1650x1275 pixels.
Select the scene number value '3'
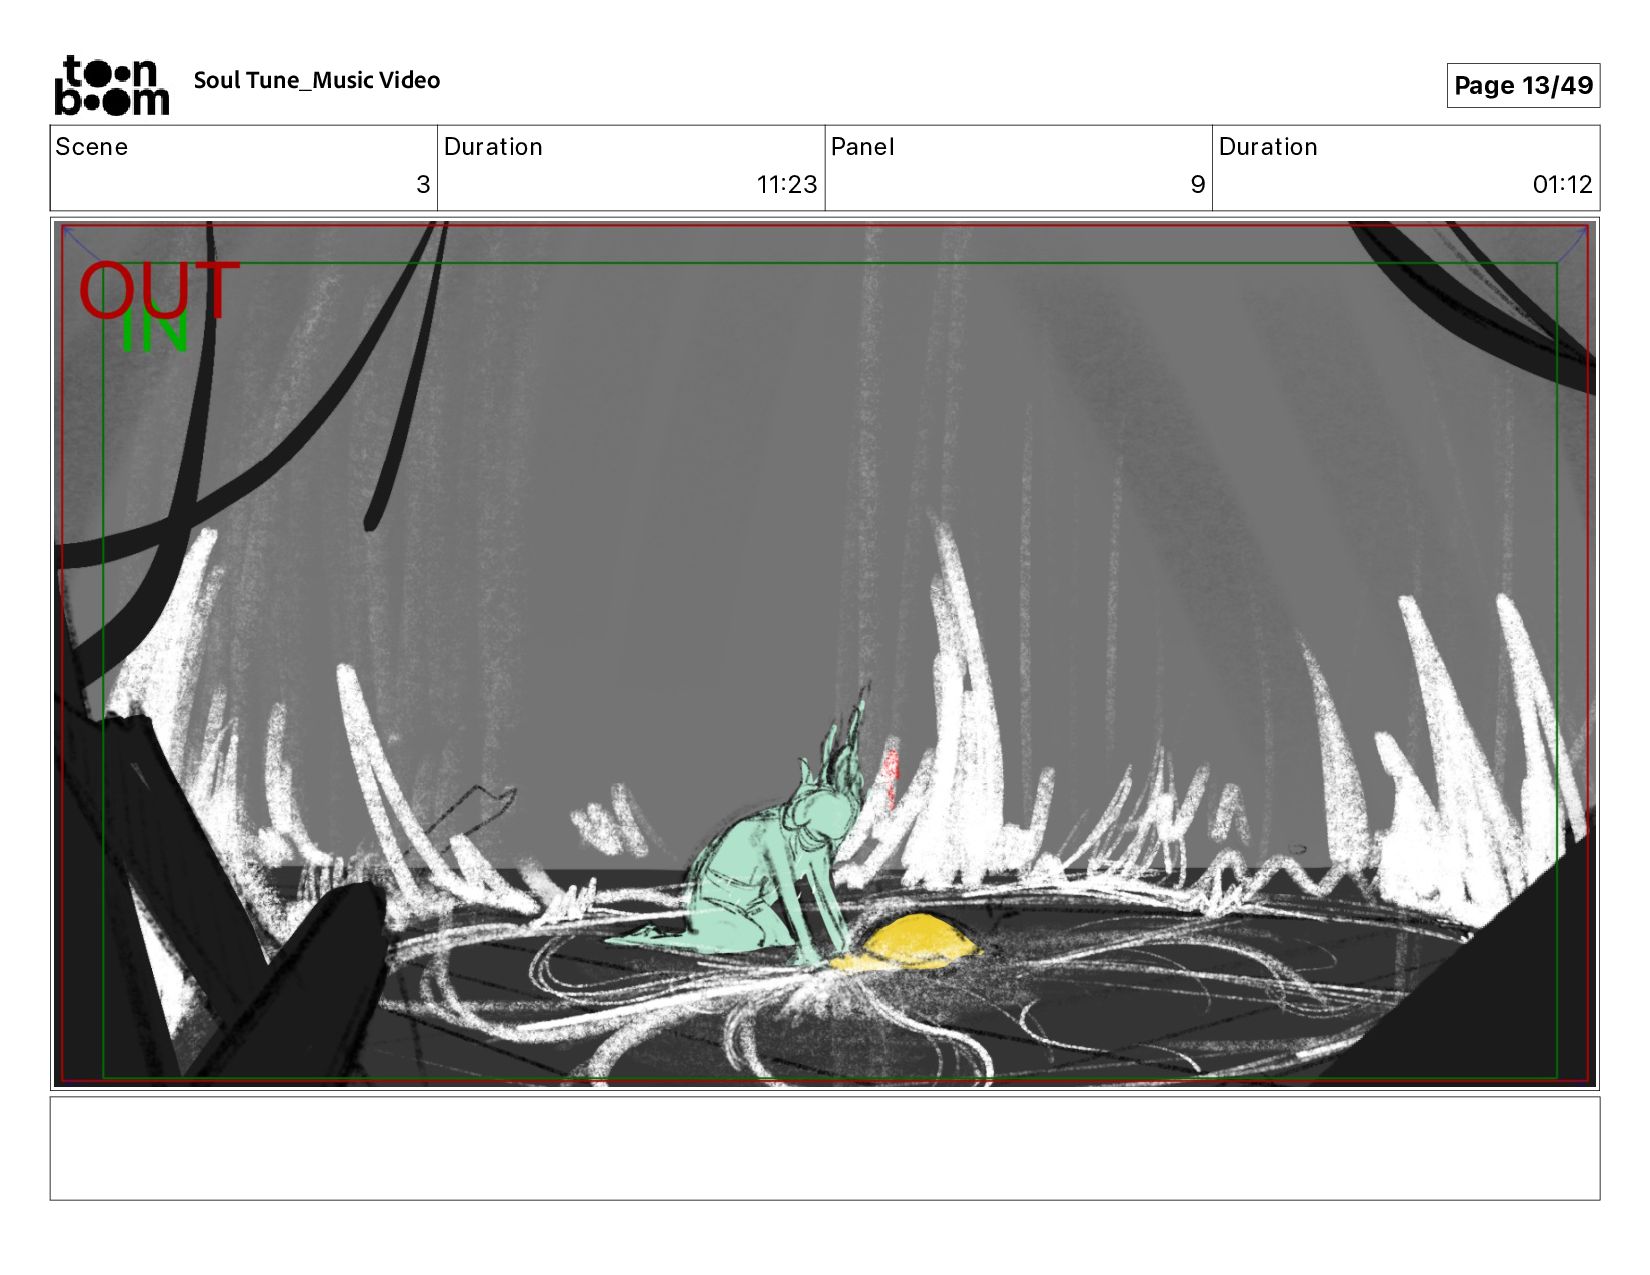423,185
